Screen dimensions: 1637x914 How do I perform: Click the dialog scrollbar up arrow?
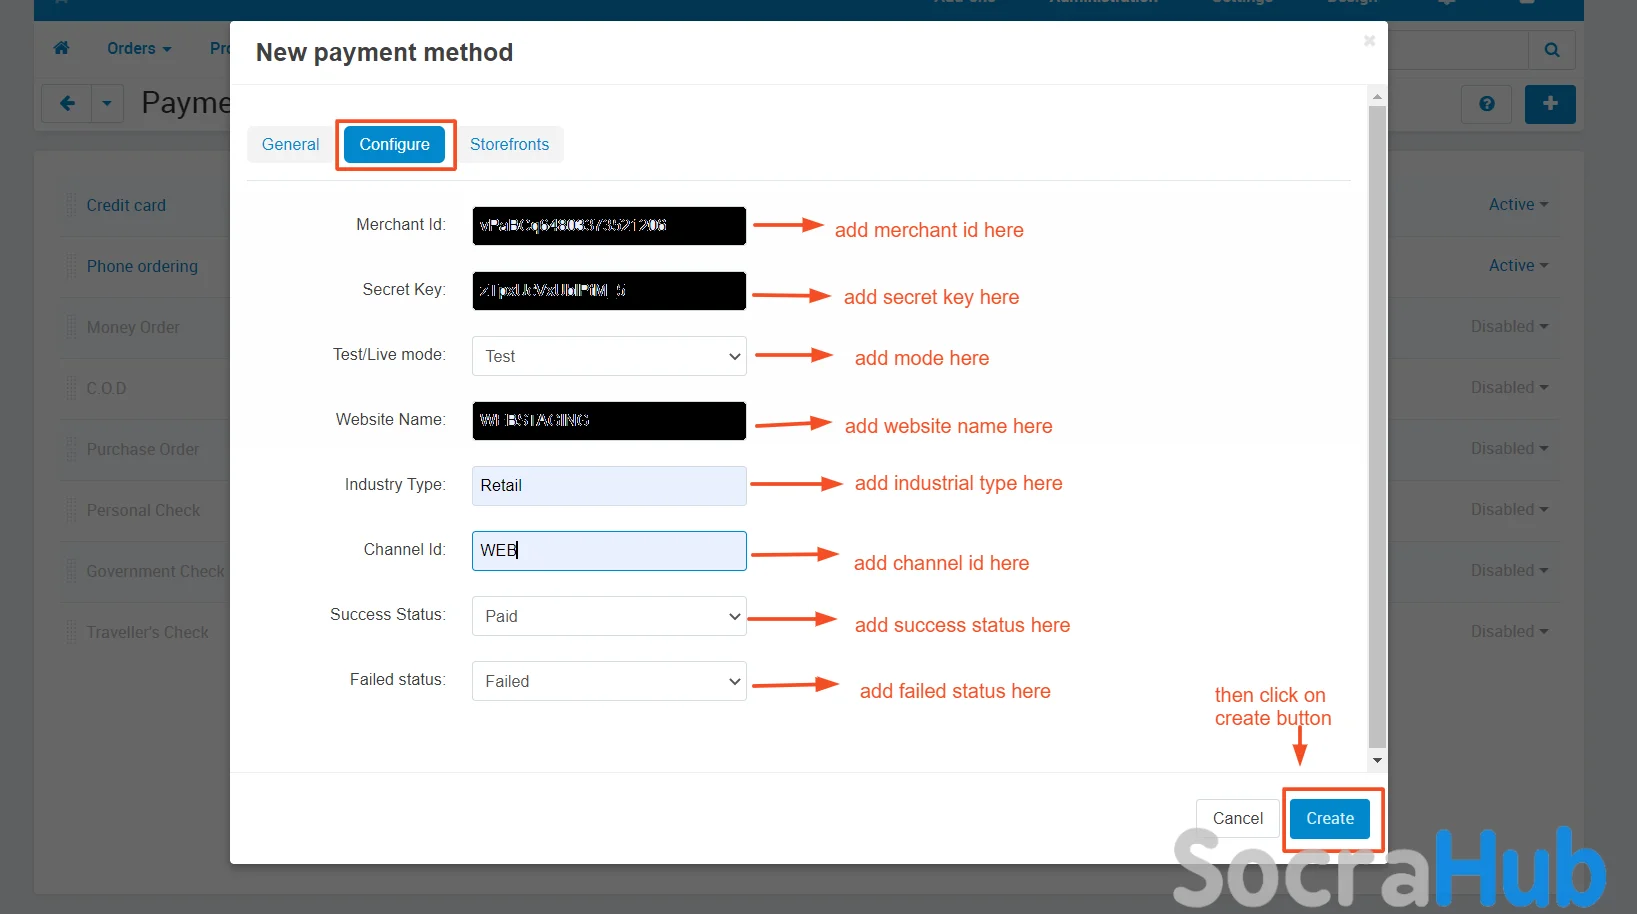(x=1377, y=97)
